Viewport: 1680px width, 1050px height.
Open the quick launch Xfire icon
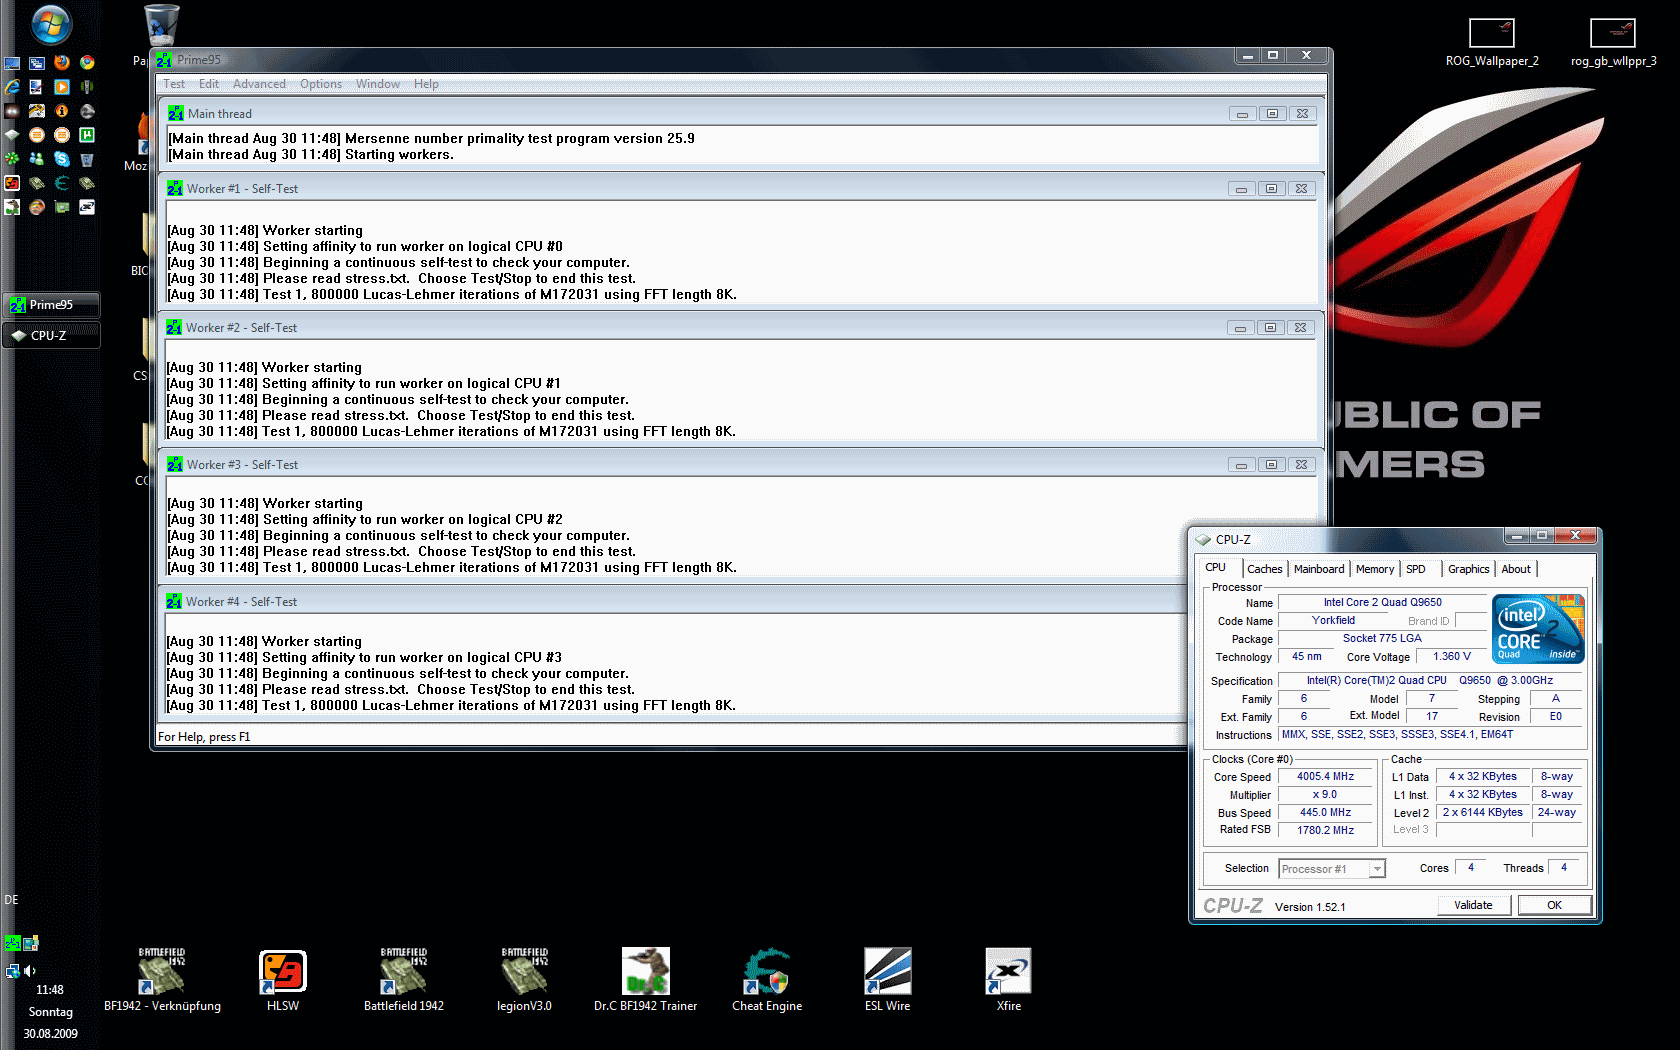87,207
